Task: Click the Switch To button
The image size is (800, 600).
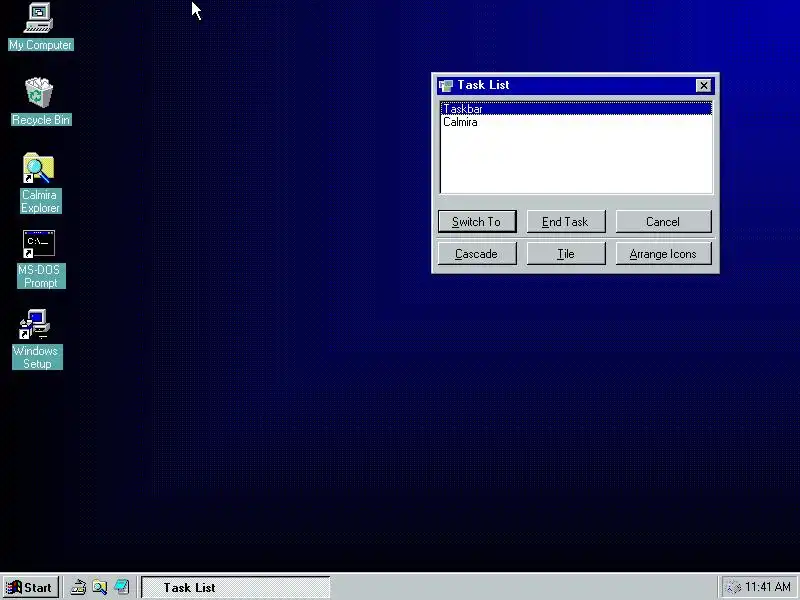Action: tap(477, 221)
